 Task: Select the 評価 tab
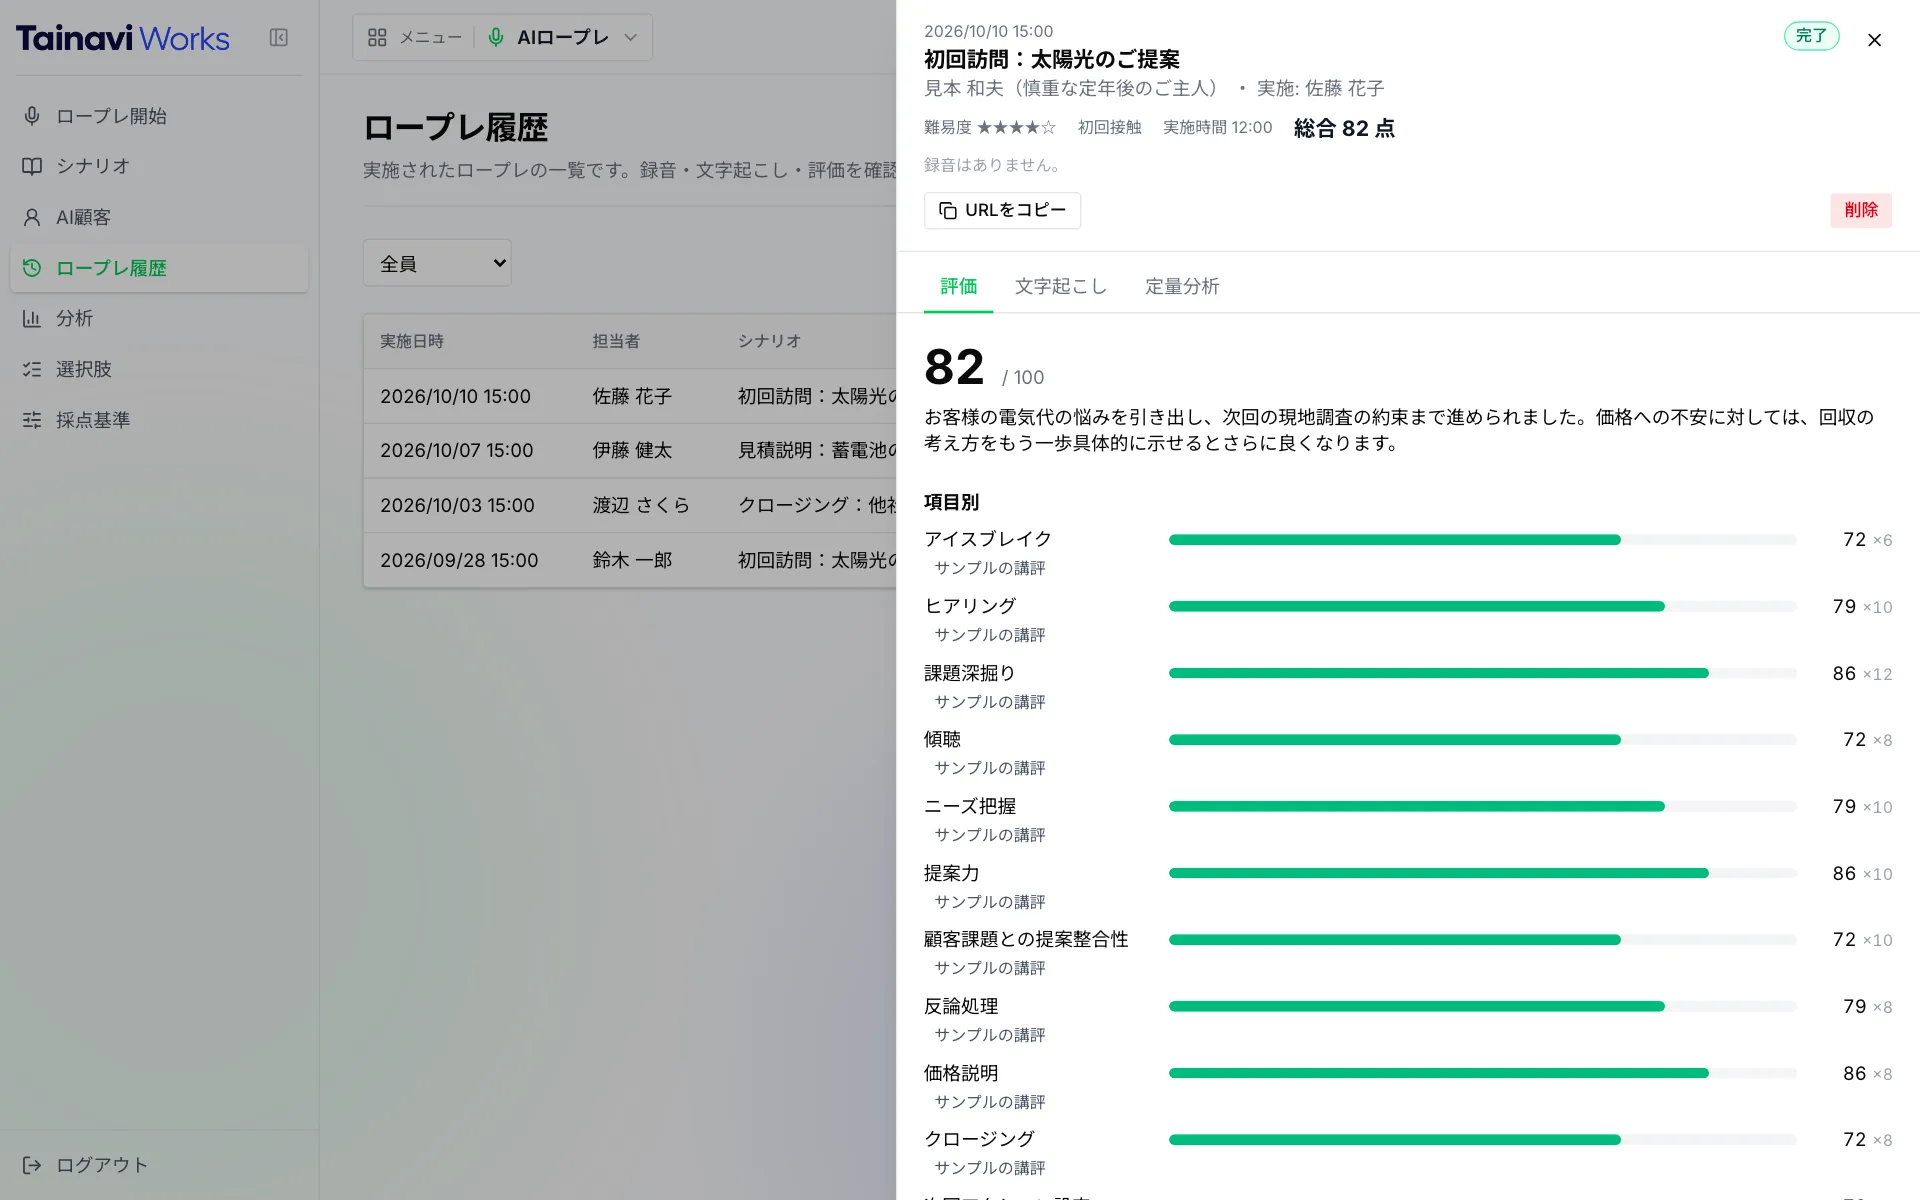[958, 286]
